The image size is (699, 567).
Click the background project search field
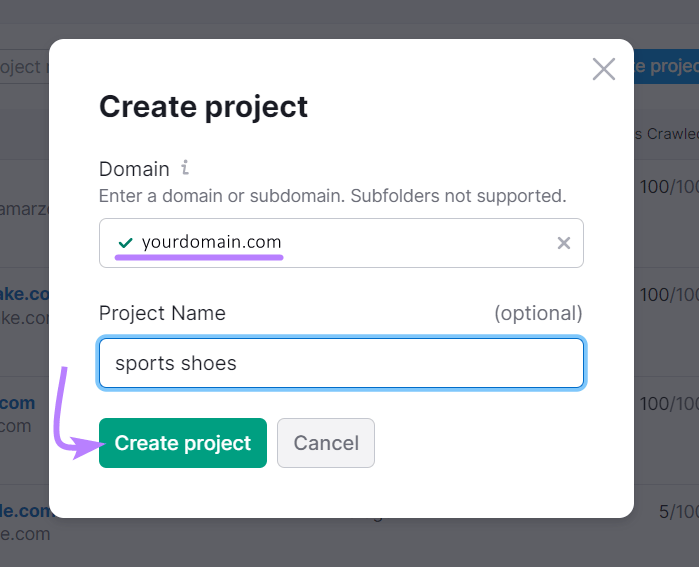[x=24, y=67]
